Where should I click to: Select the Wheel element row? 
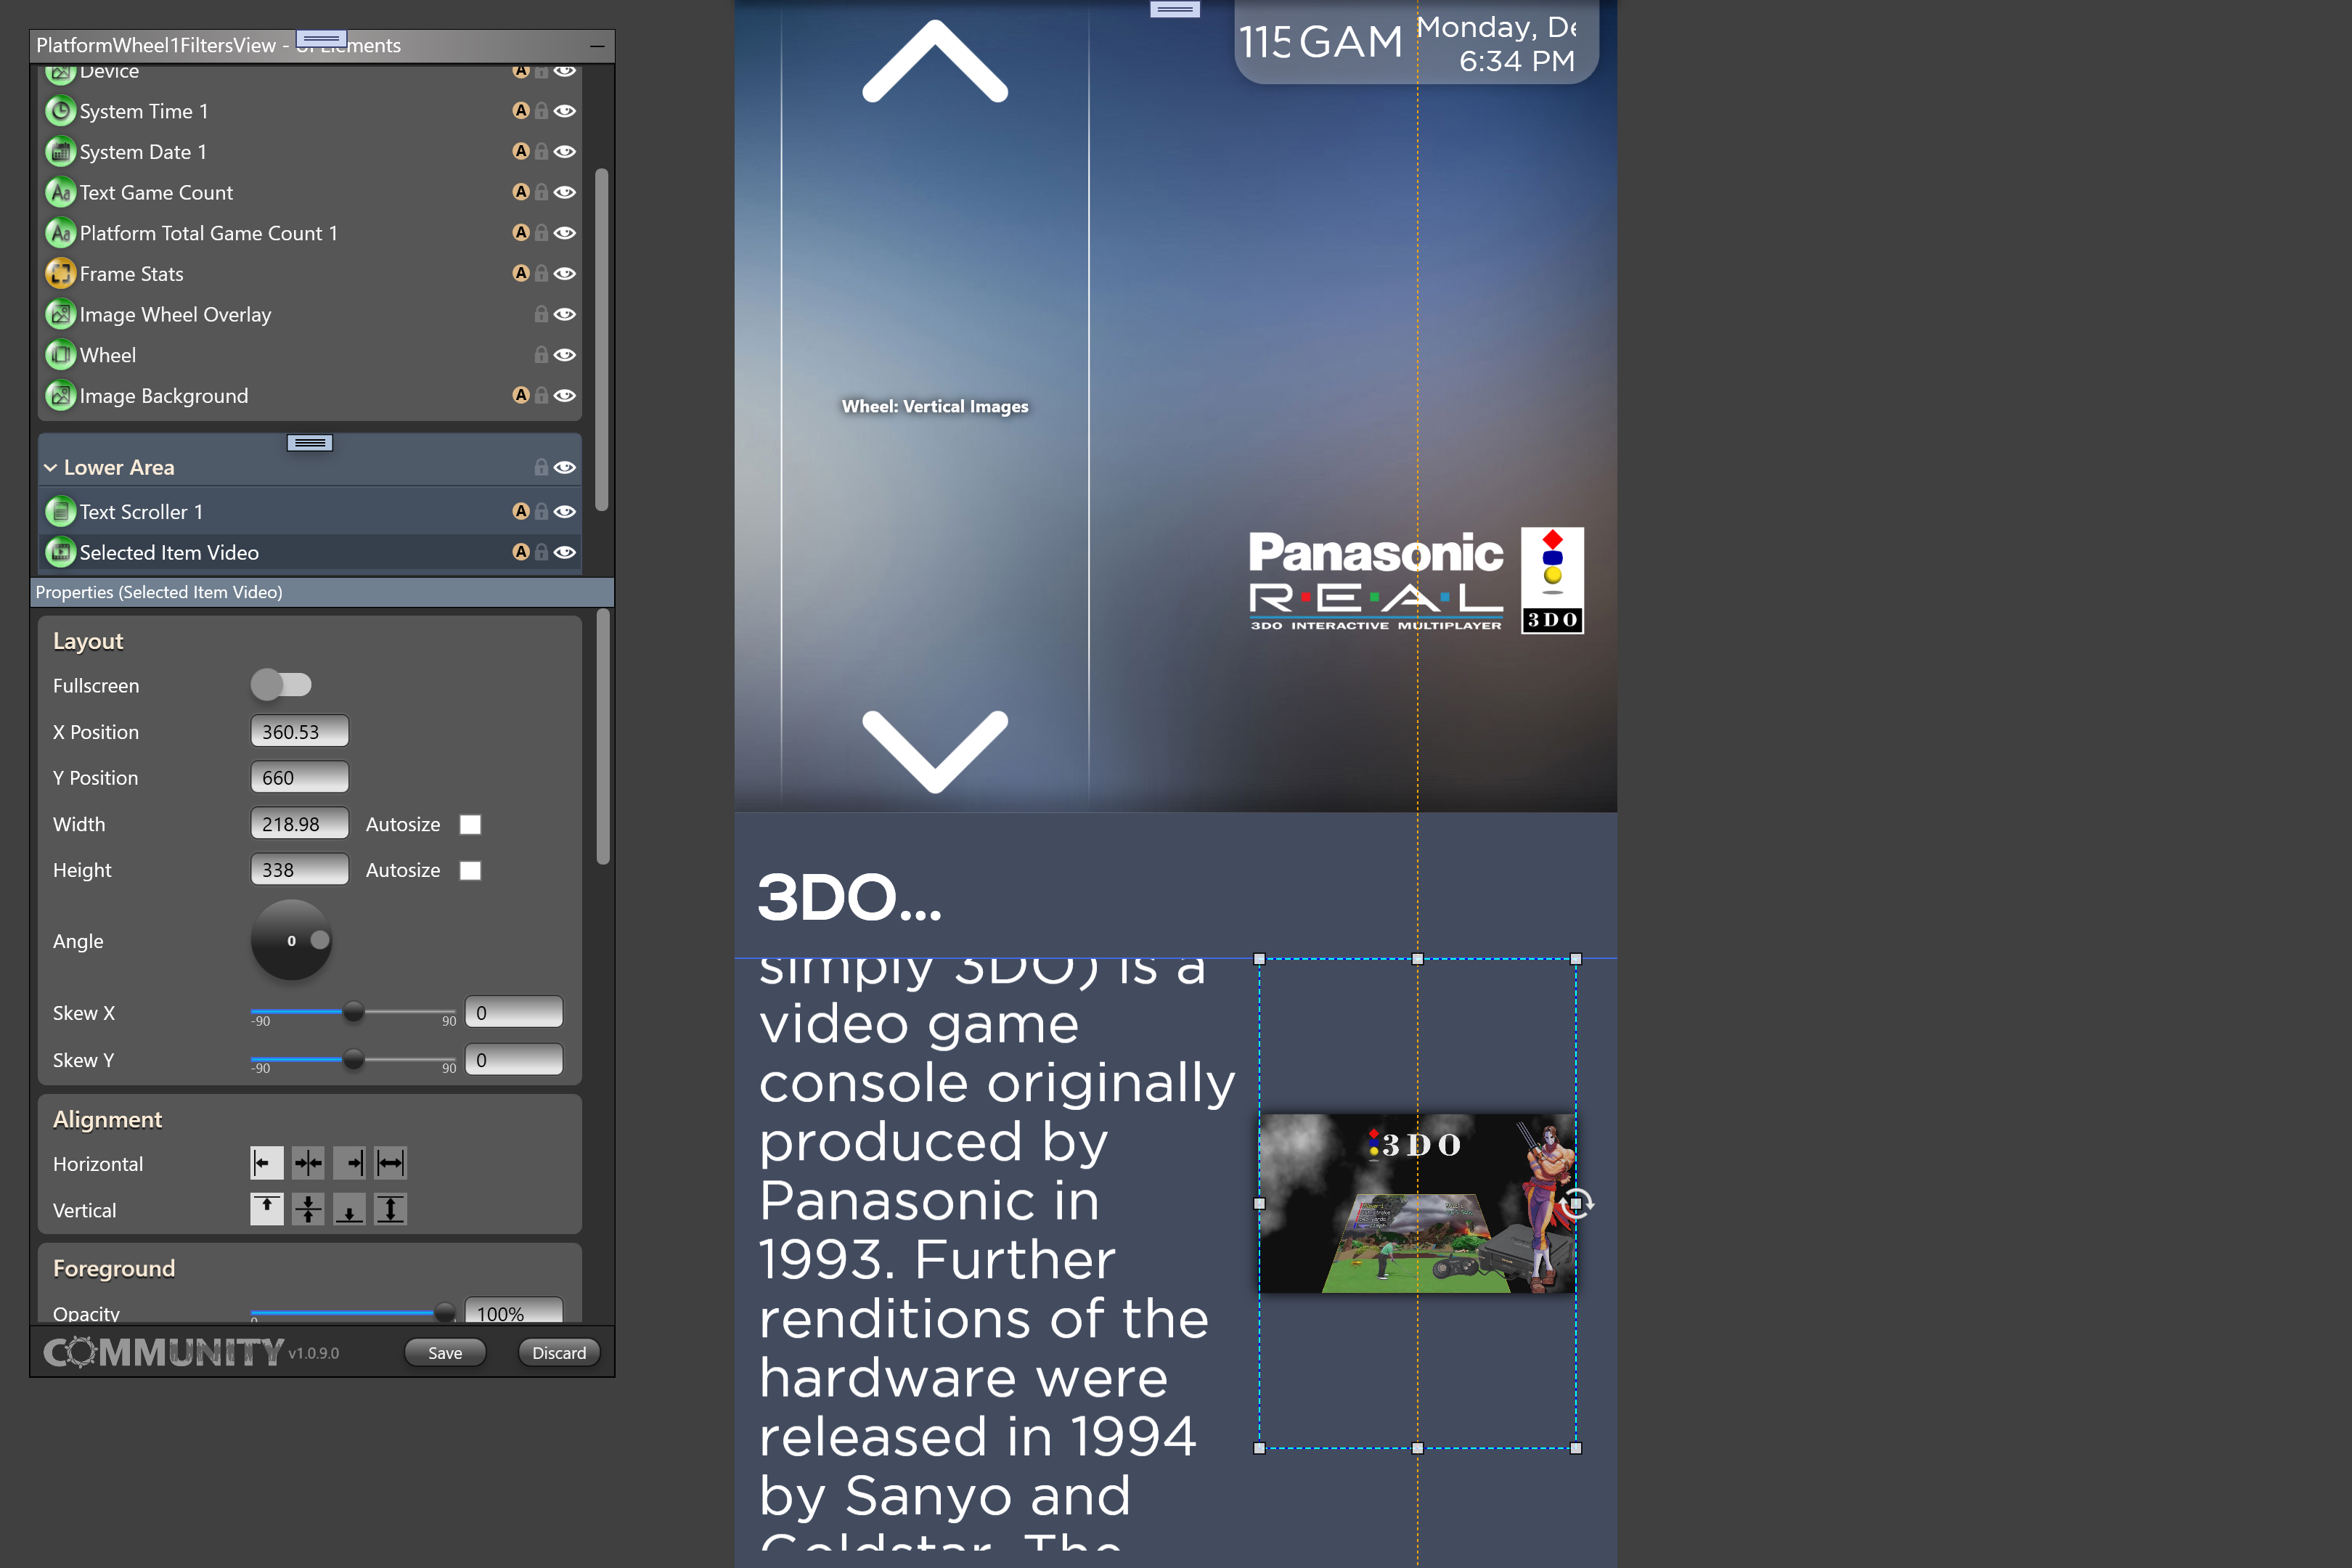(310, 355)
